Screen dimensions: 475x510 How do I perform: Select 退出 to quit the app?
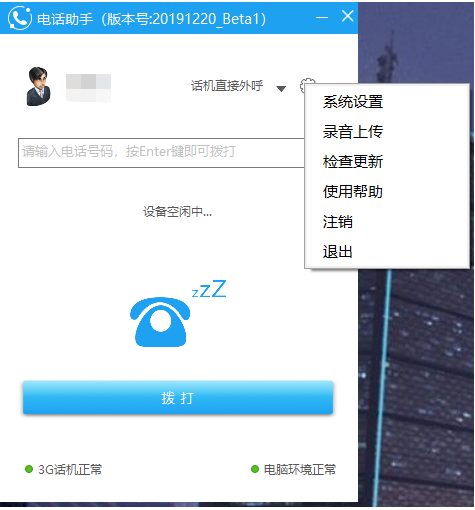pyautogui.click(x=338, y=252)
